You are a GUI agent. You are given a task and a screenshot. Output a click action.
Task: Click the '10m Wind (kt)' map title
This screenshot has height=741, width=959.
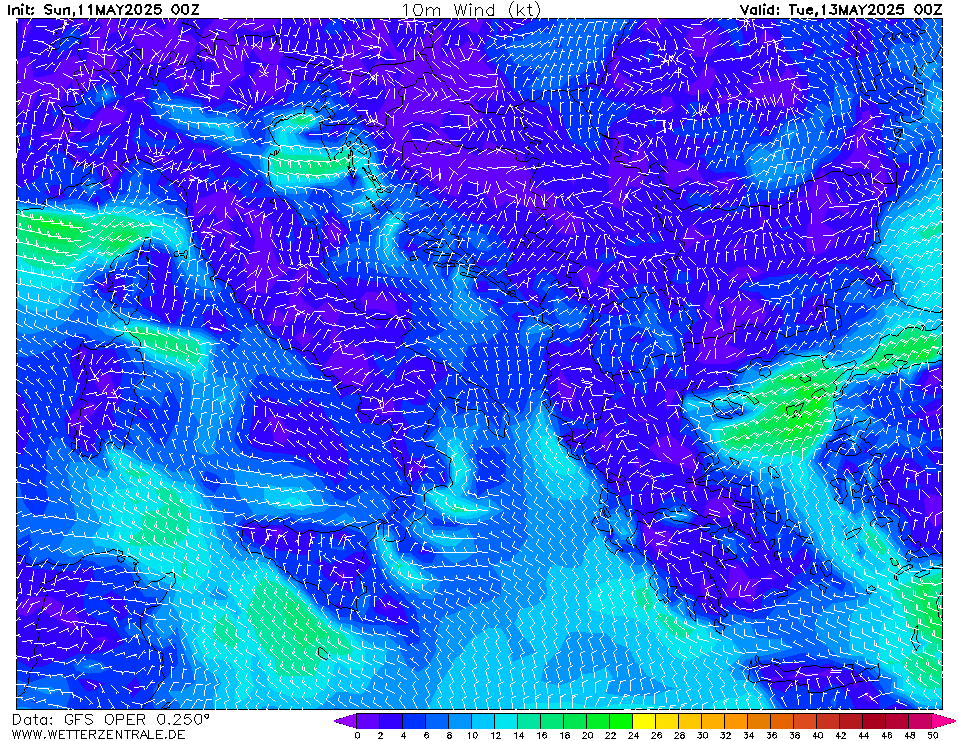click(471, 9)
